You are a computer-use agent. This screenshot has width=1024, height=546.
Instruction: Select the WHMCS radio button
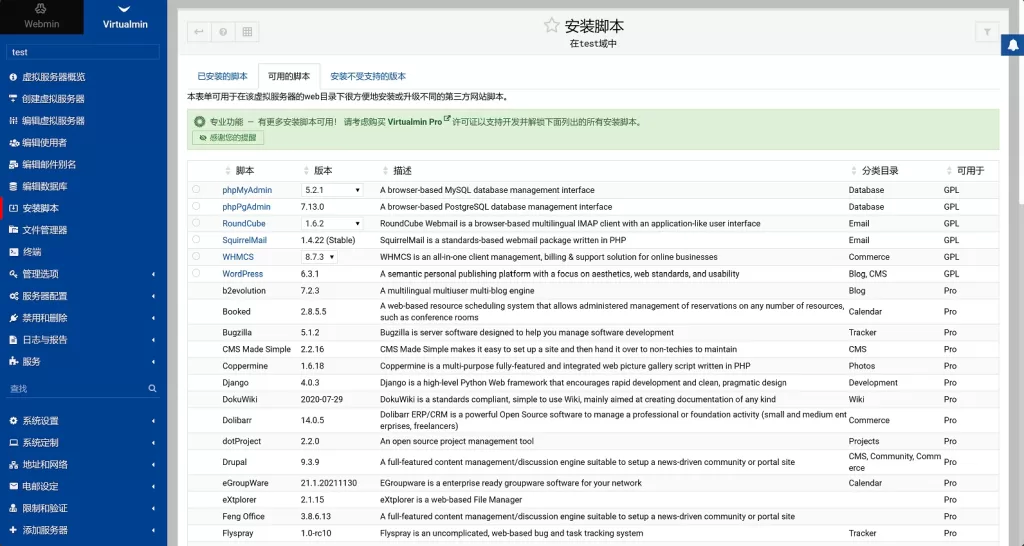click(x=196, y=256)
